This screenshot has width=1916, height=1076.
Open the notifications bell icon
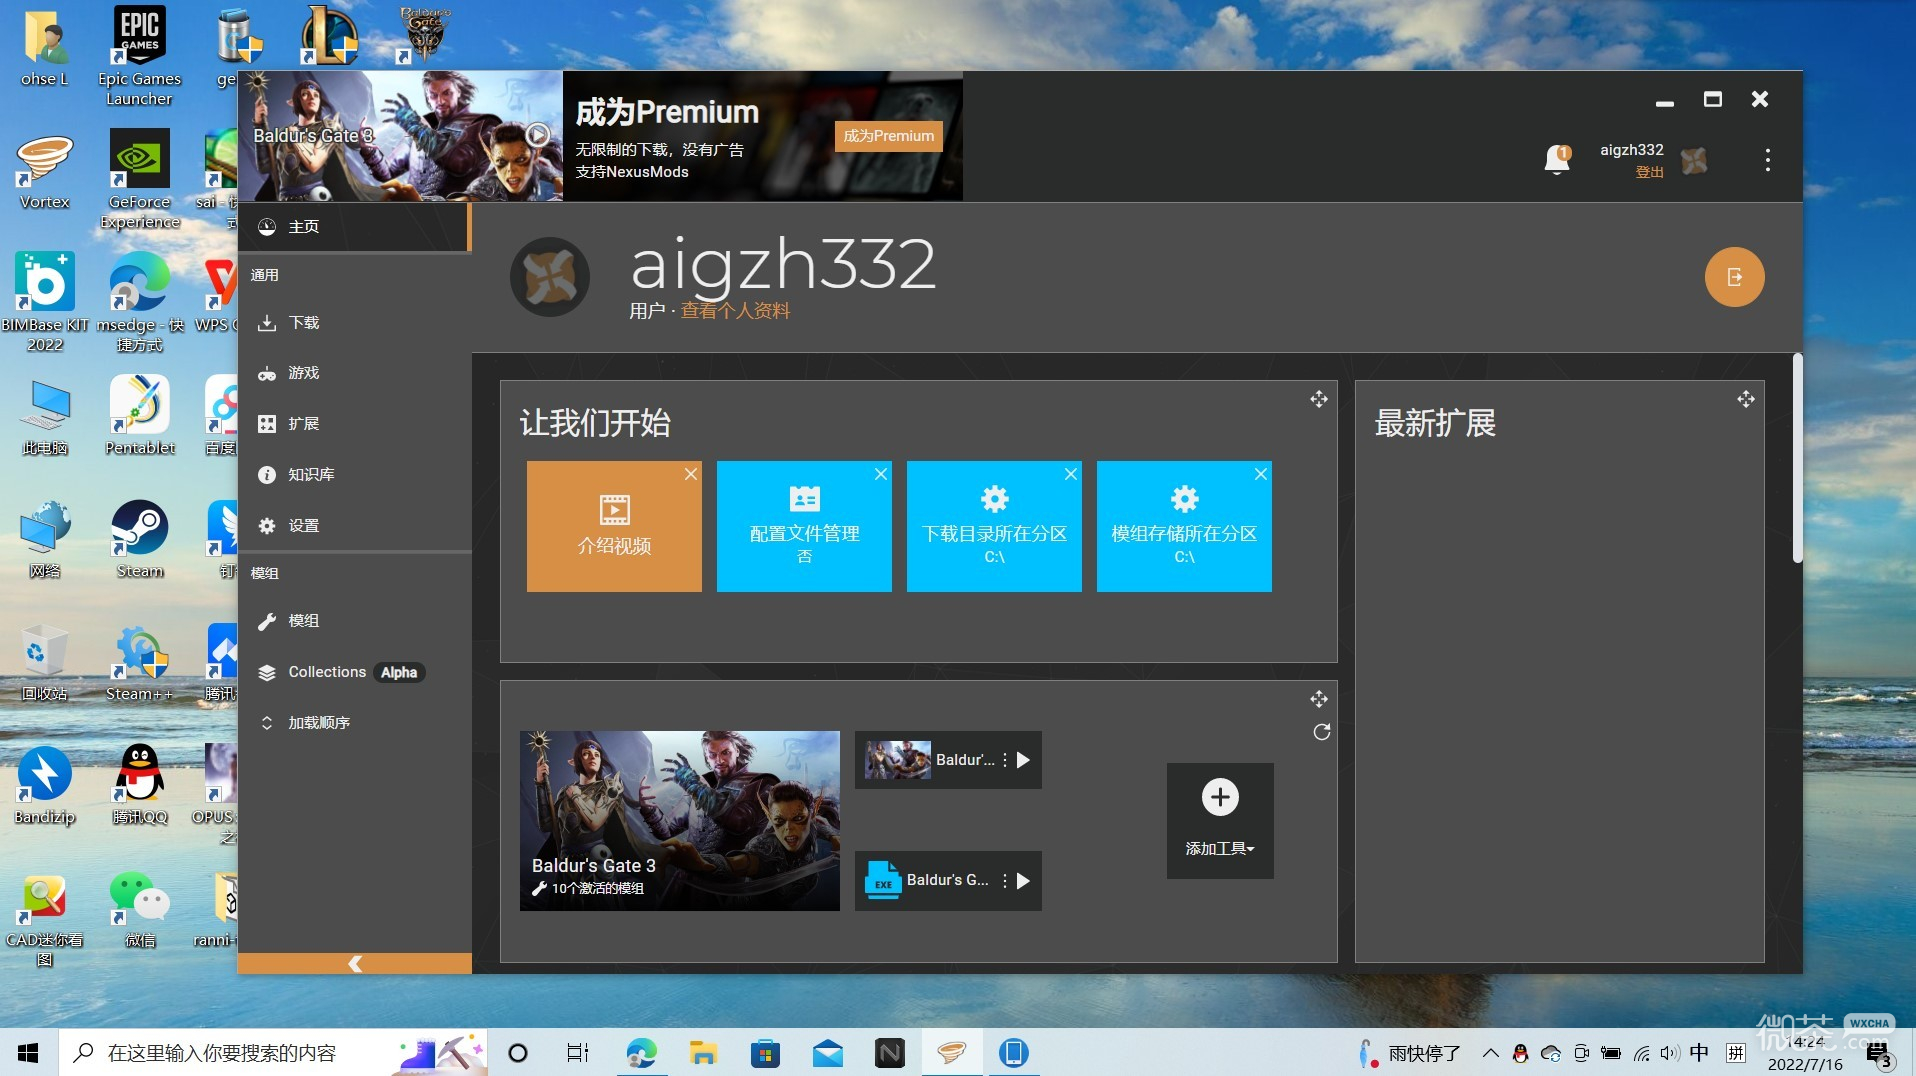click(1557, 160)
